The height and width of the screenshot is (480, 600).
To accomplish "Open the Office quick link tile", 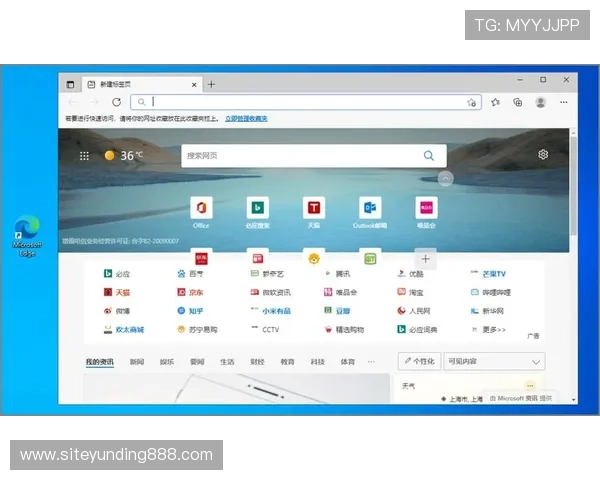I will (x=201, y=208).
